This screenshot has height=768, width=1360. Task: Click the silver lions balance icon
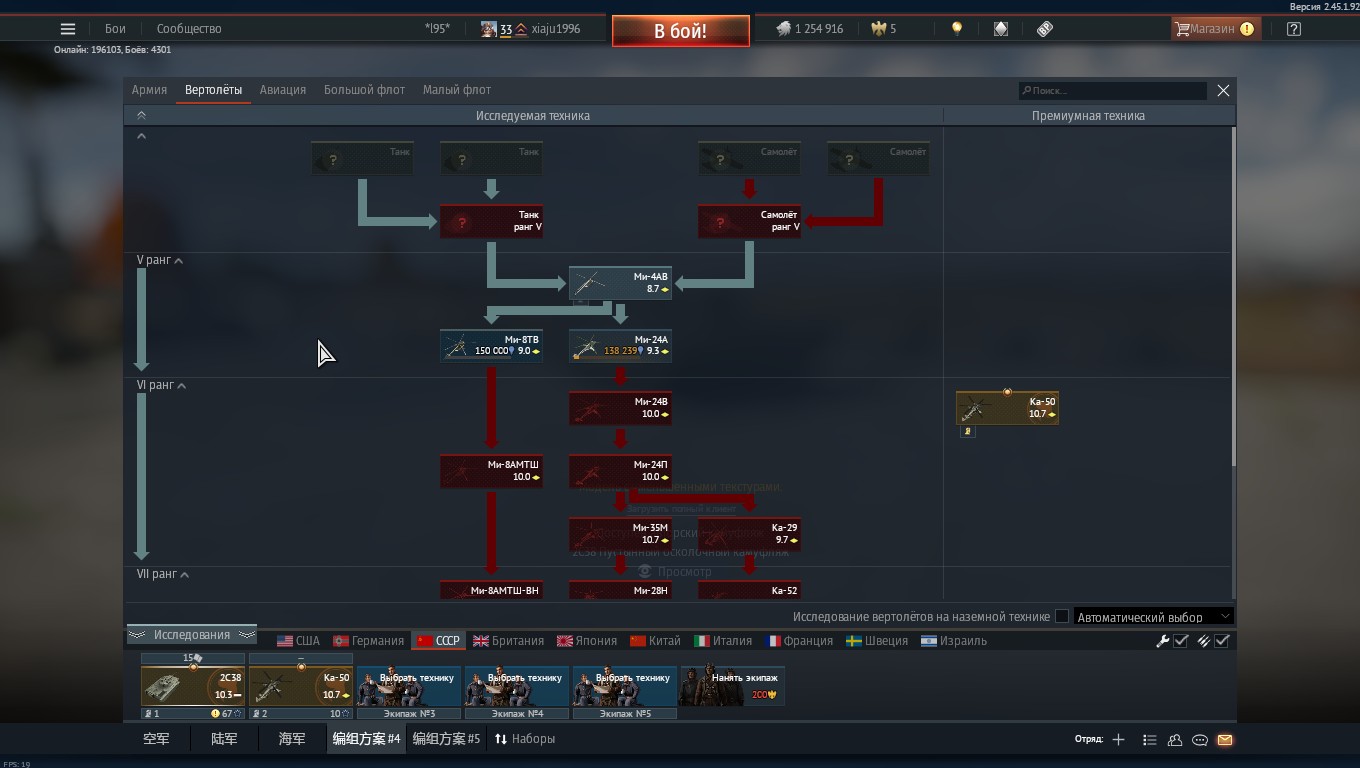point(783,29)
